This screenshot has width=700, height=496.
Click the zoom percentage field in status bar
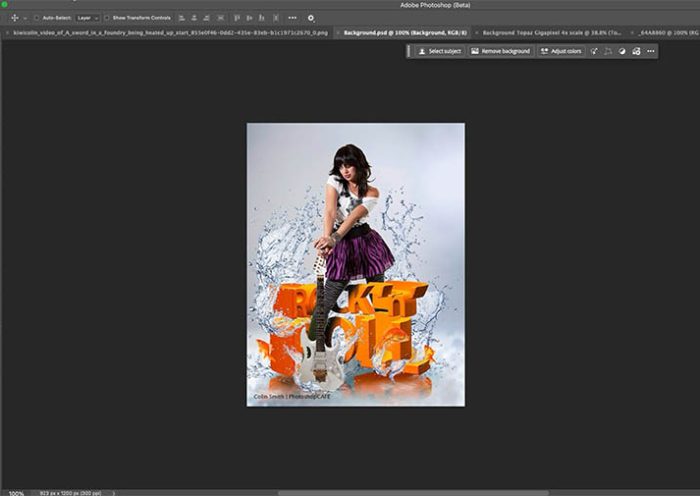[16, 492]
